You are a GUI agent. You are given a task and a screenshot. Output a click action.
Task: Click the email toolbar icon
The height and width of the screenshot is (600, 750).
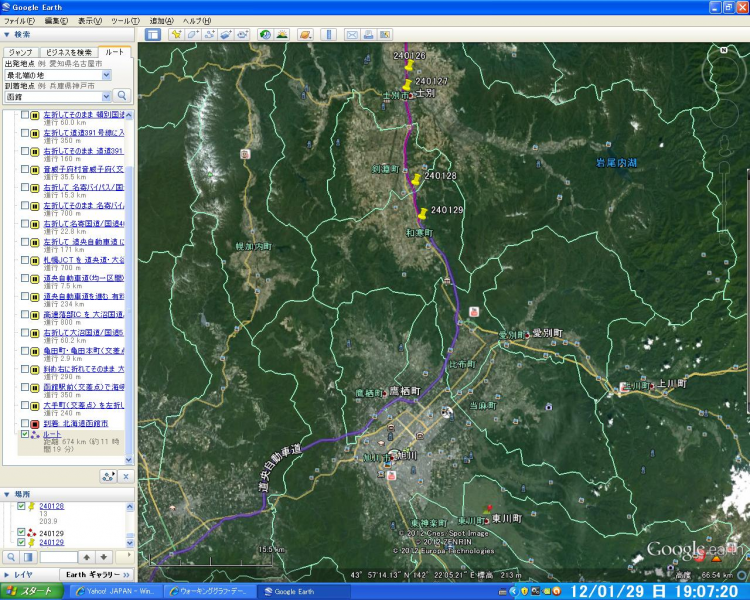(352, 34)
